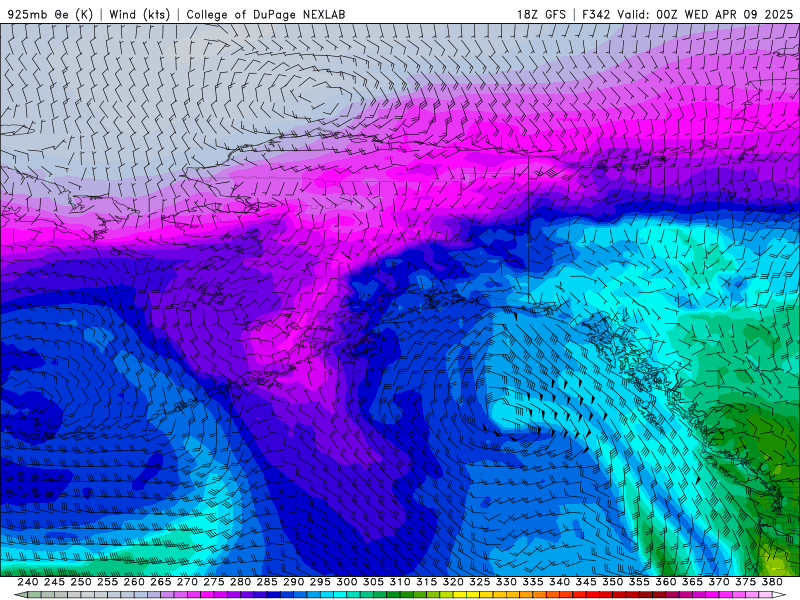Click the 280 value on the color scale
The height and width of the screenshot is (600, 800).
[240, 582]
